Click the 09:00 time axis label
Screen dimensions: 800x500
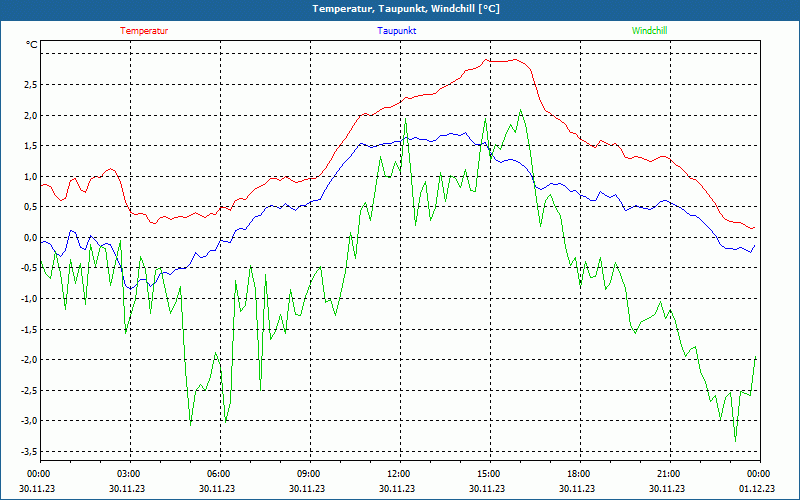click(x=308, y=474)
